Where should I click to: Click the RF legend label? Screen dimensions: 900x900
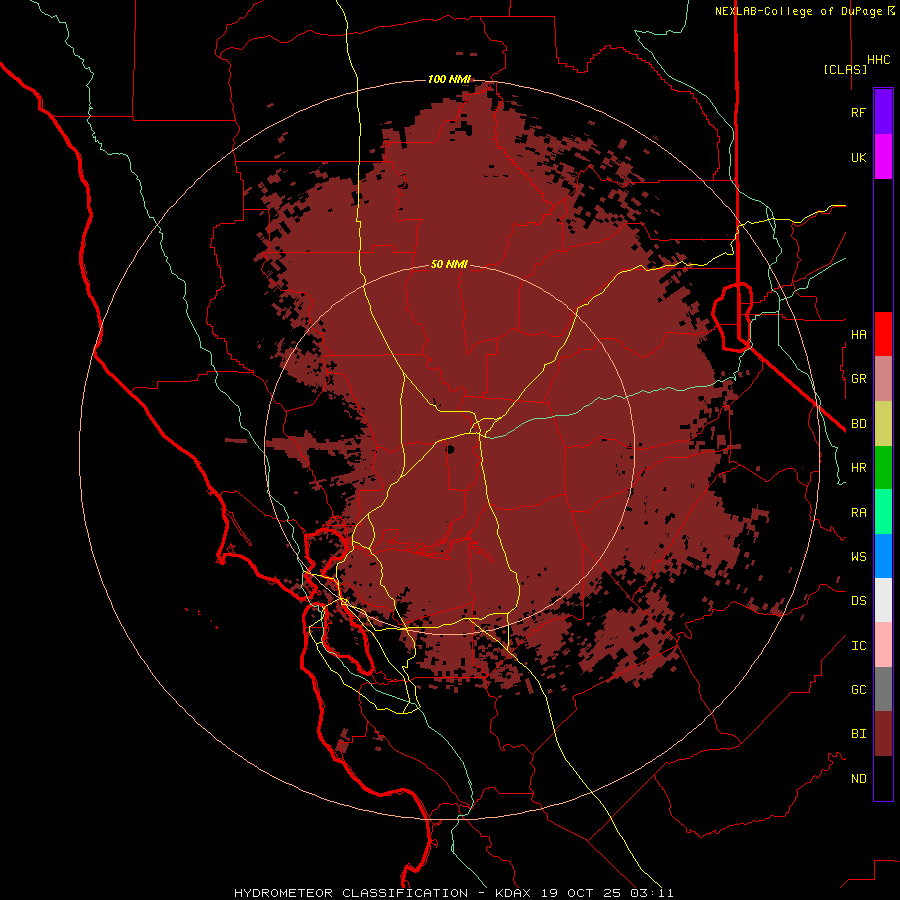click(858, 112)
